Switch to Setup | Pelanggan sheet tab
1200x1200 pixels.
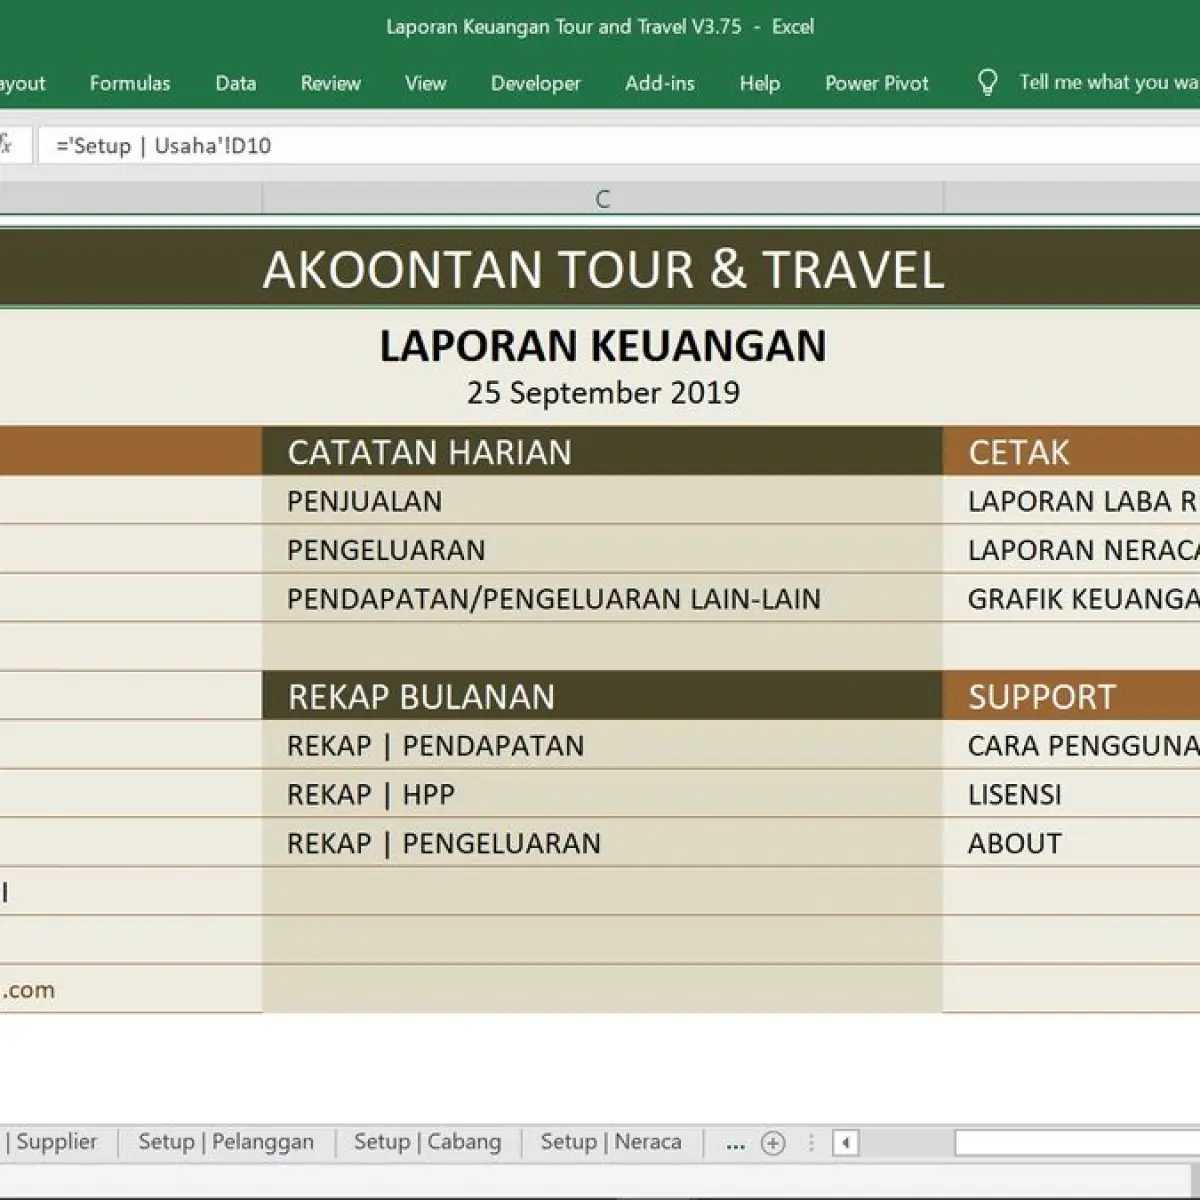[226, 1142]
